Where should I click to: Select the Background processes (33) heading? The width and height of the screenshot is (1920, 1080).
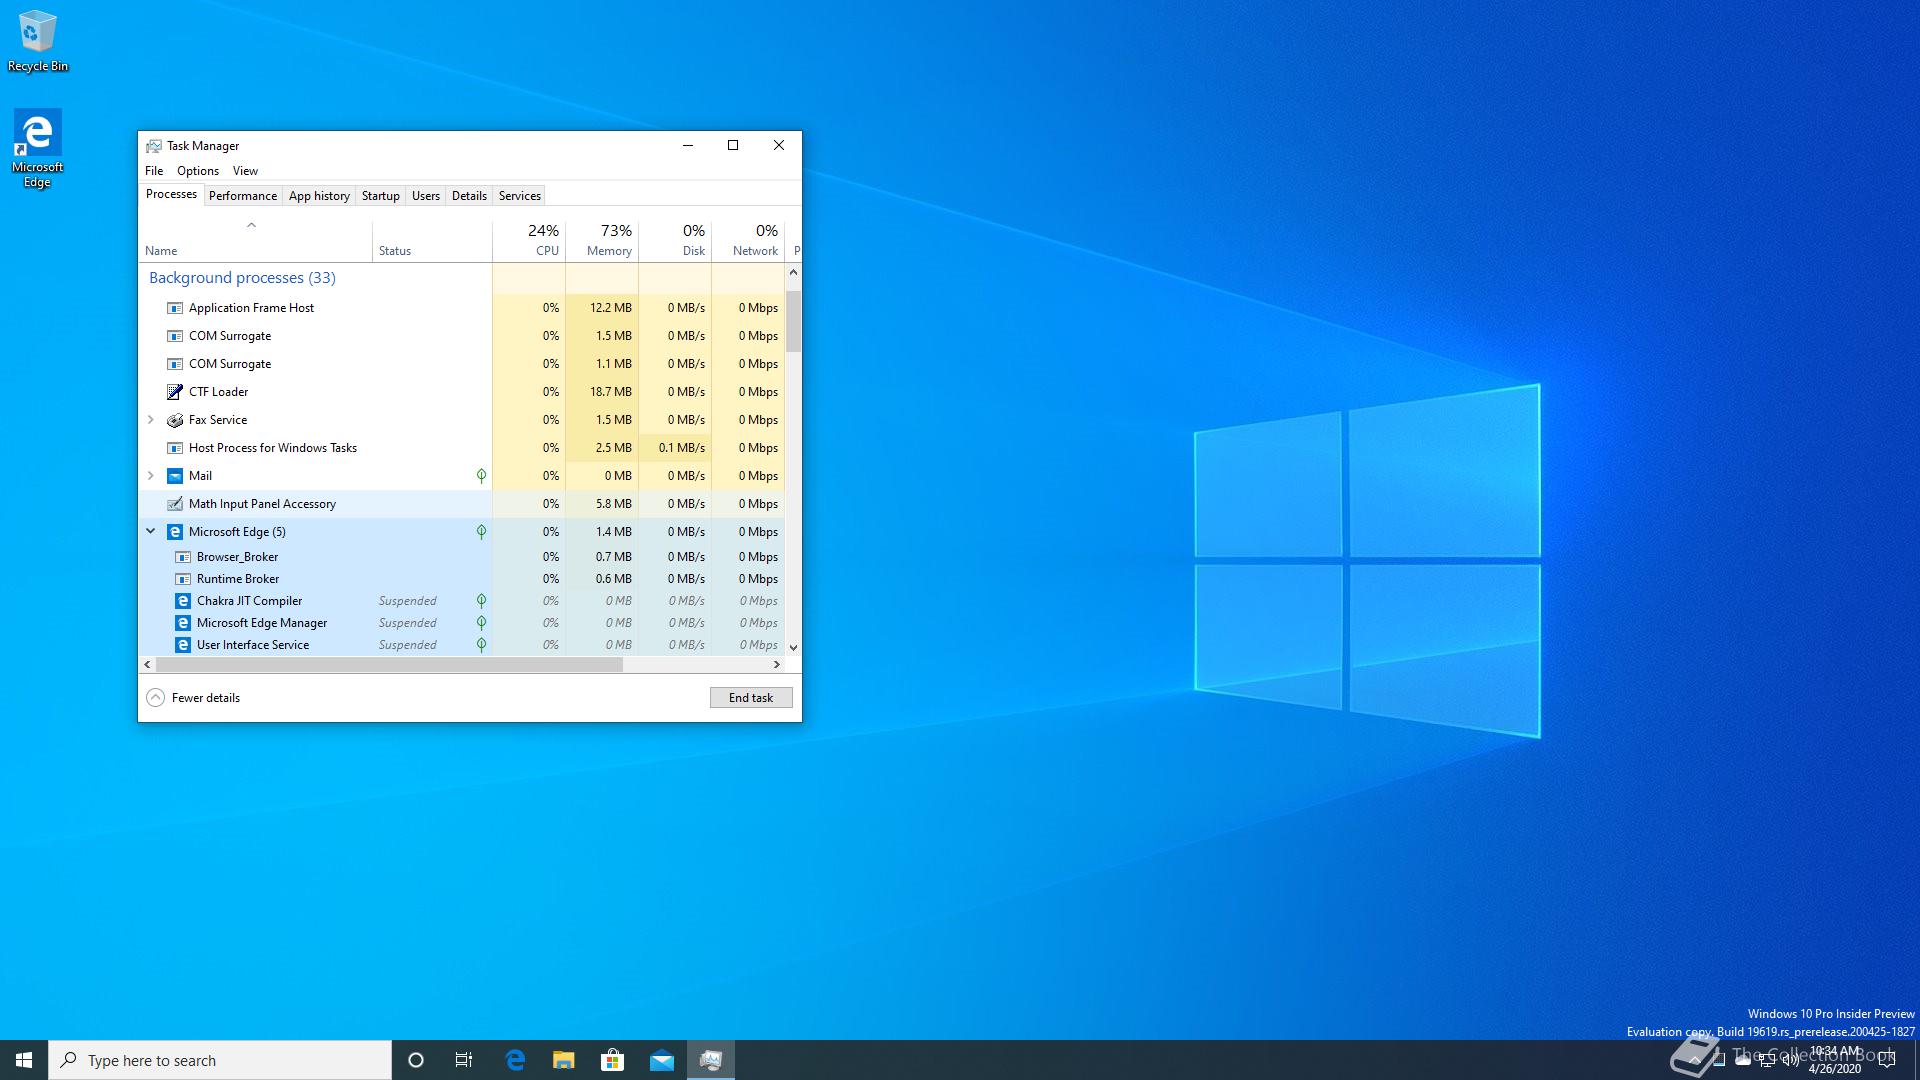coord(242,278)
